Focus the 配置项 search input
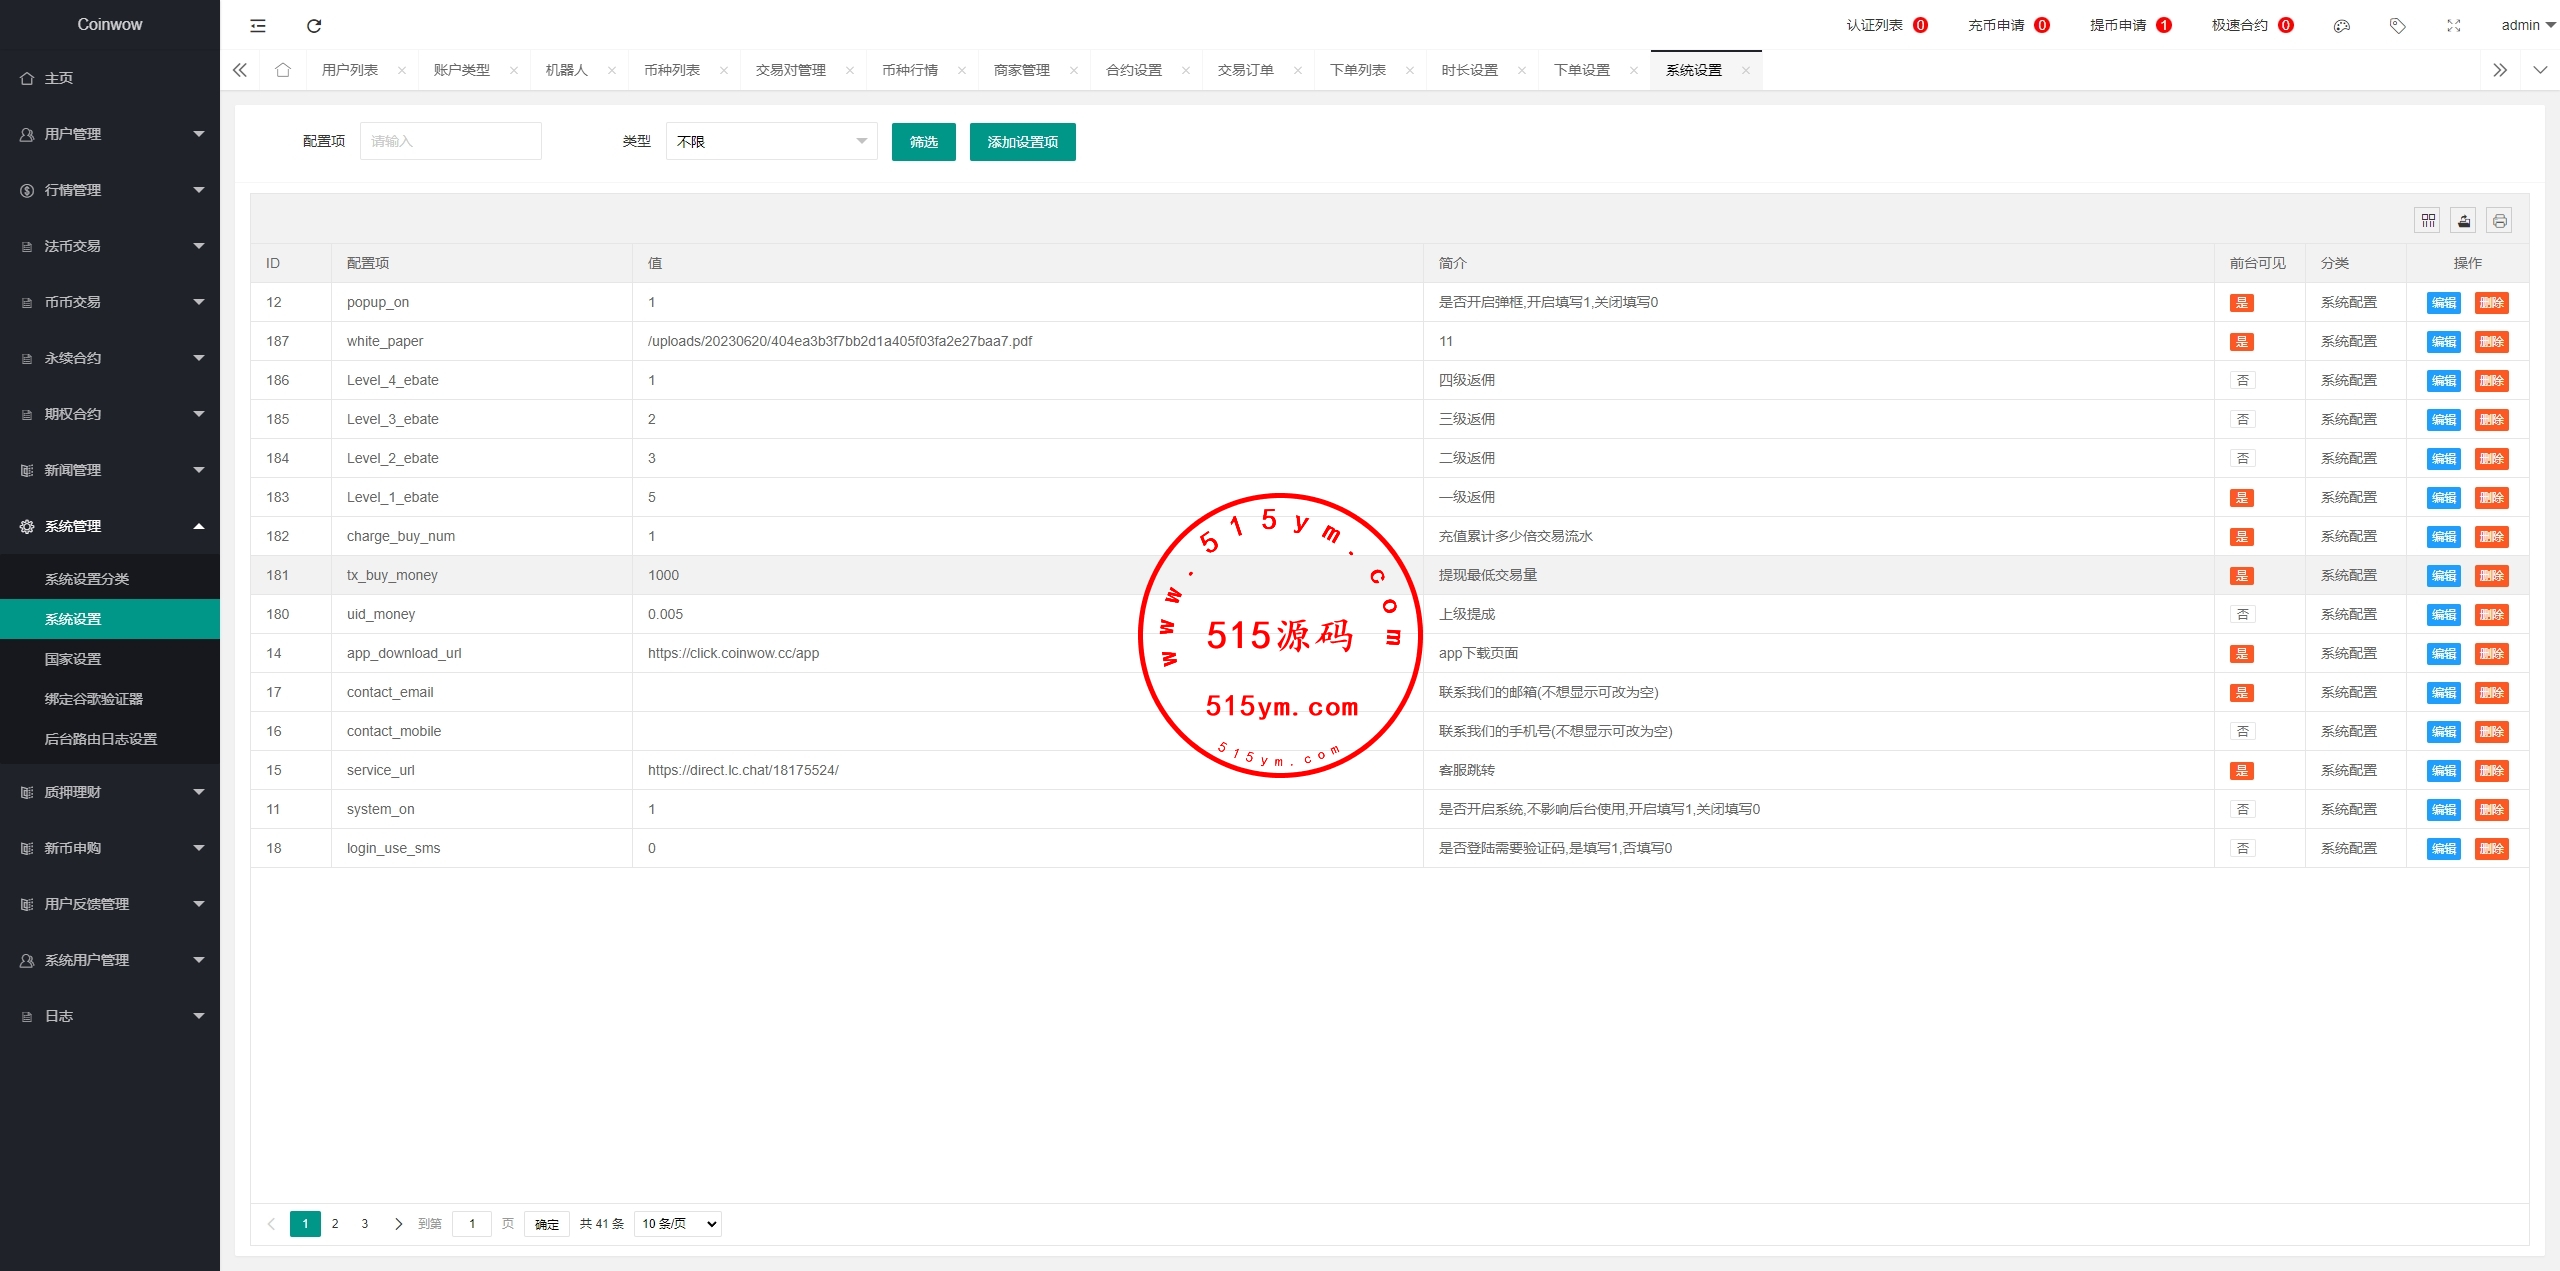Image resolution: width=2560 pixels, height=1271 pixels. [450, 142]
